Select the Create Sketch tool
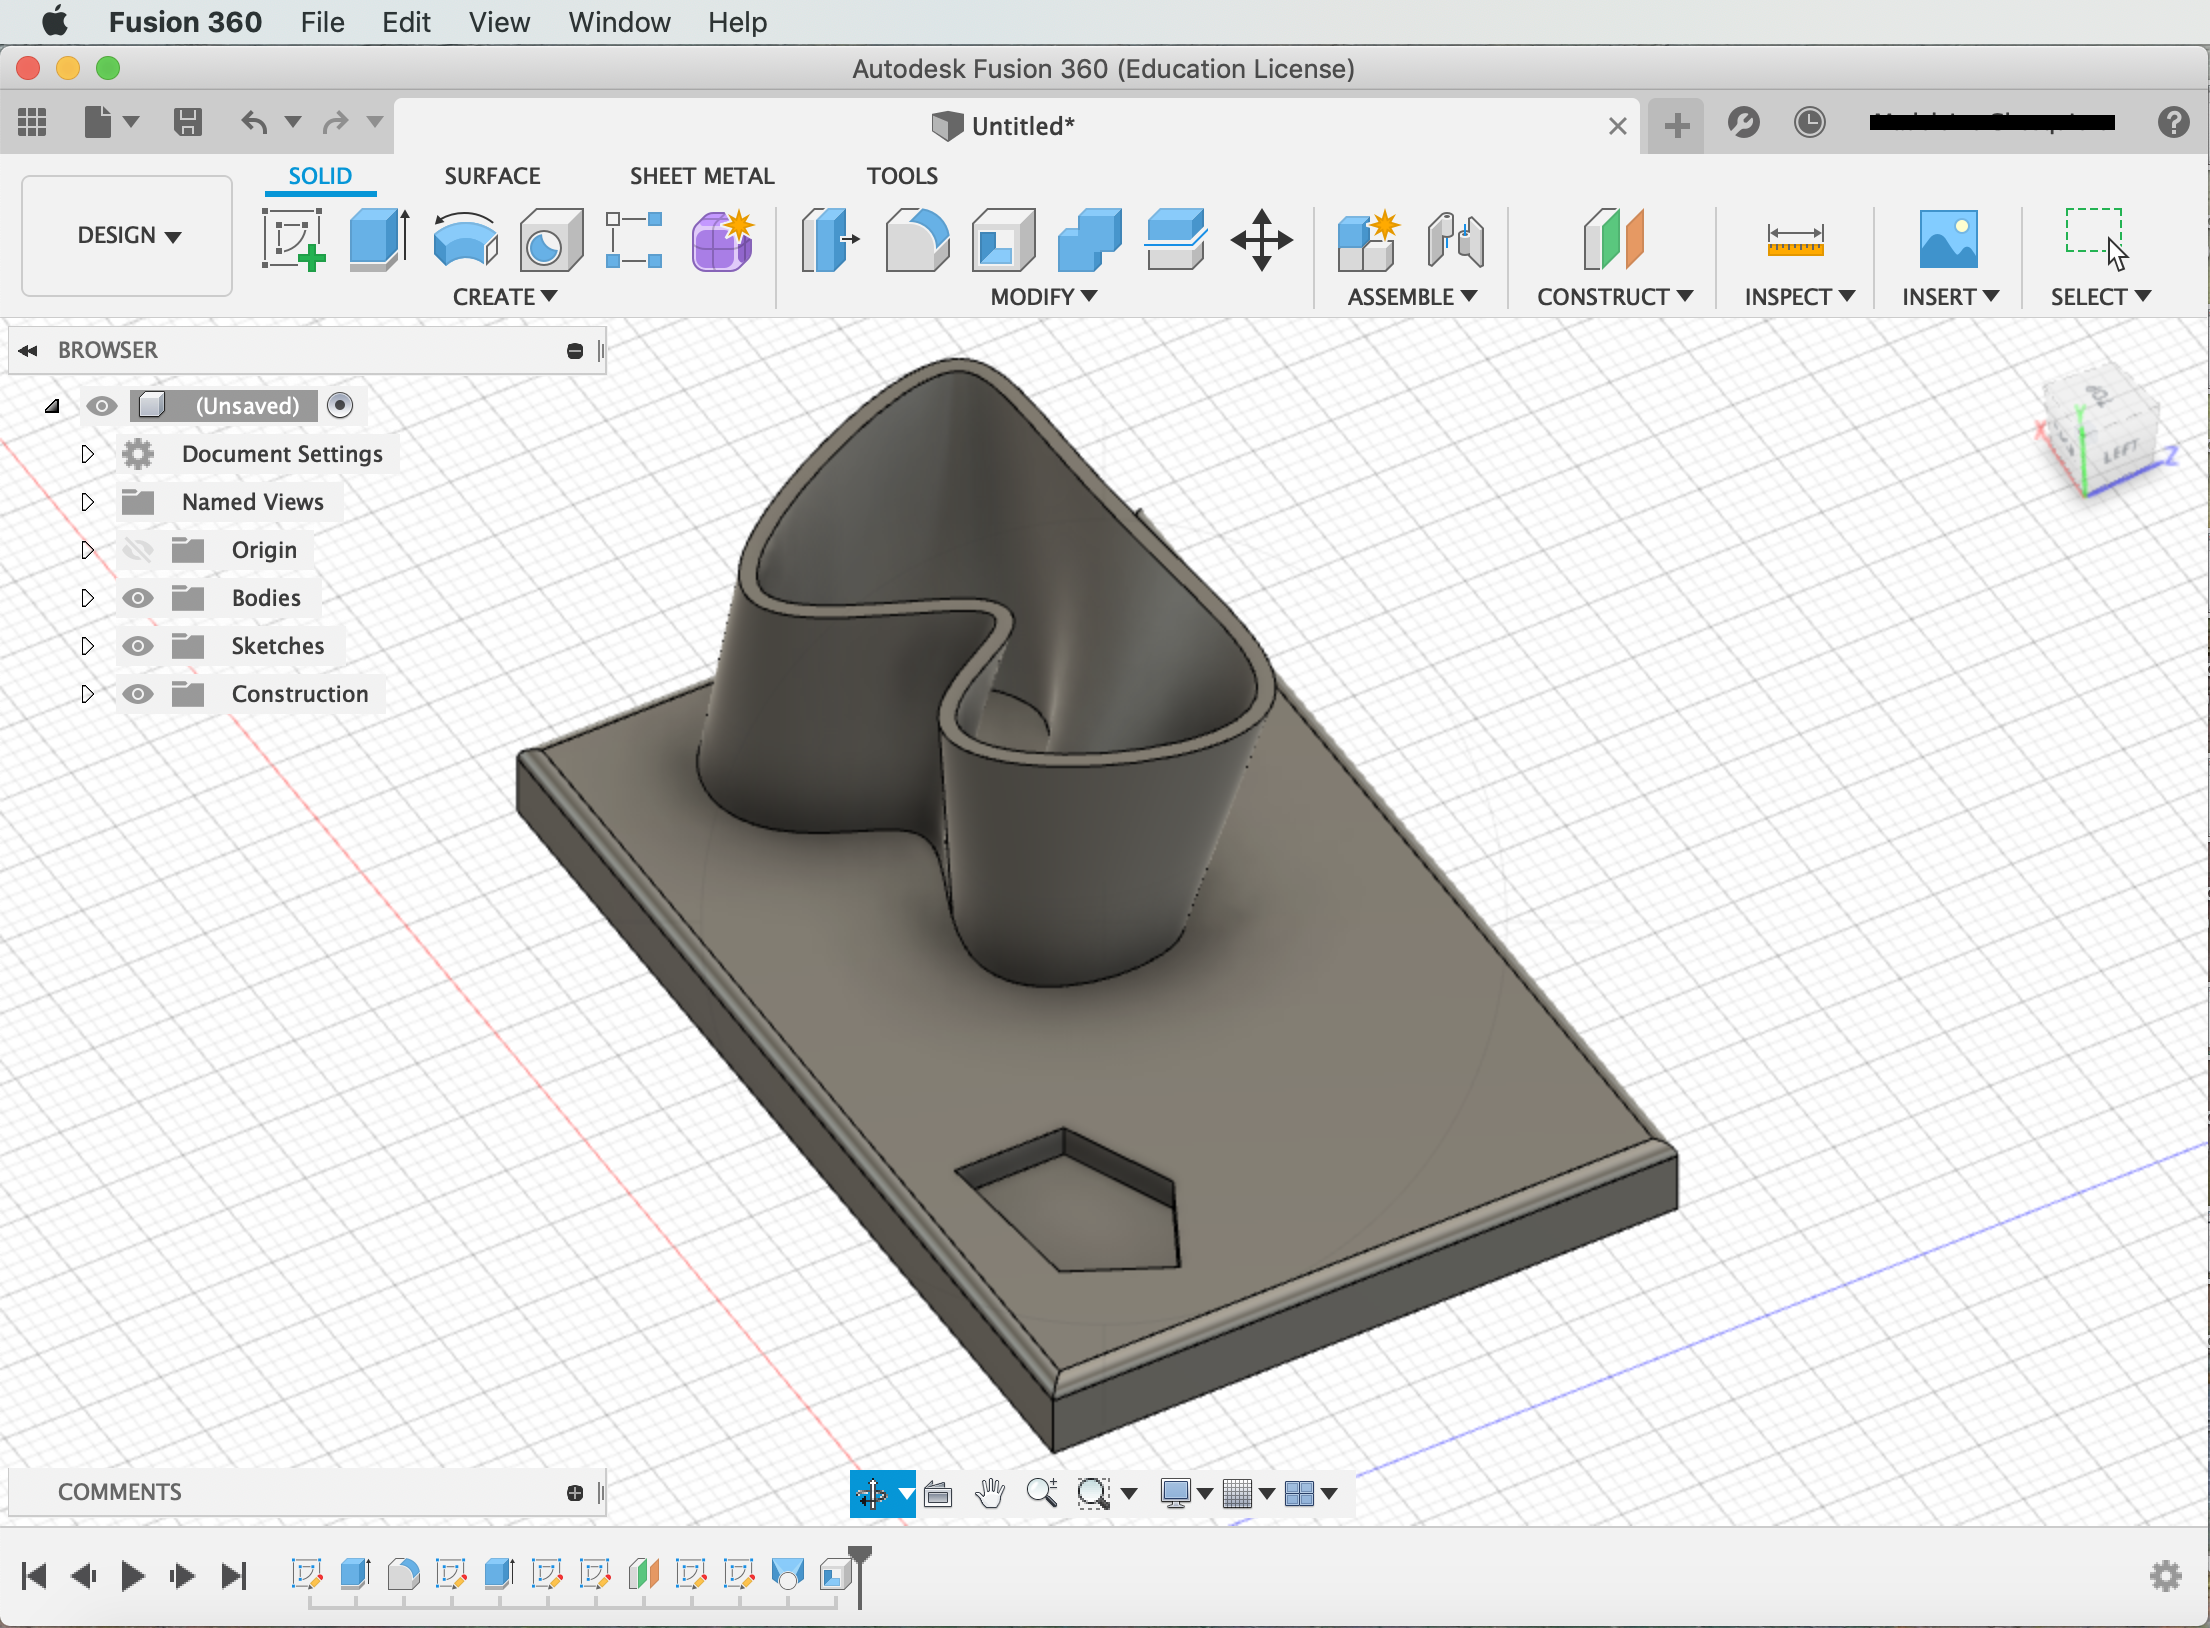Image resolution: width=2210 pixels, height=1628 pixels. coord(293,239)
